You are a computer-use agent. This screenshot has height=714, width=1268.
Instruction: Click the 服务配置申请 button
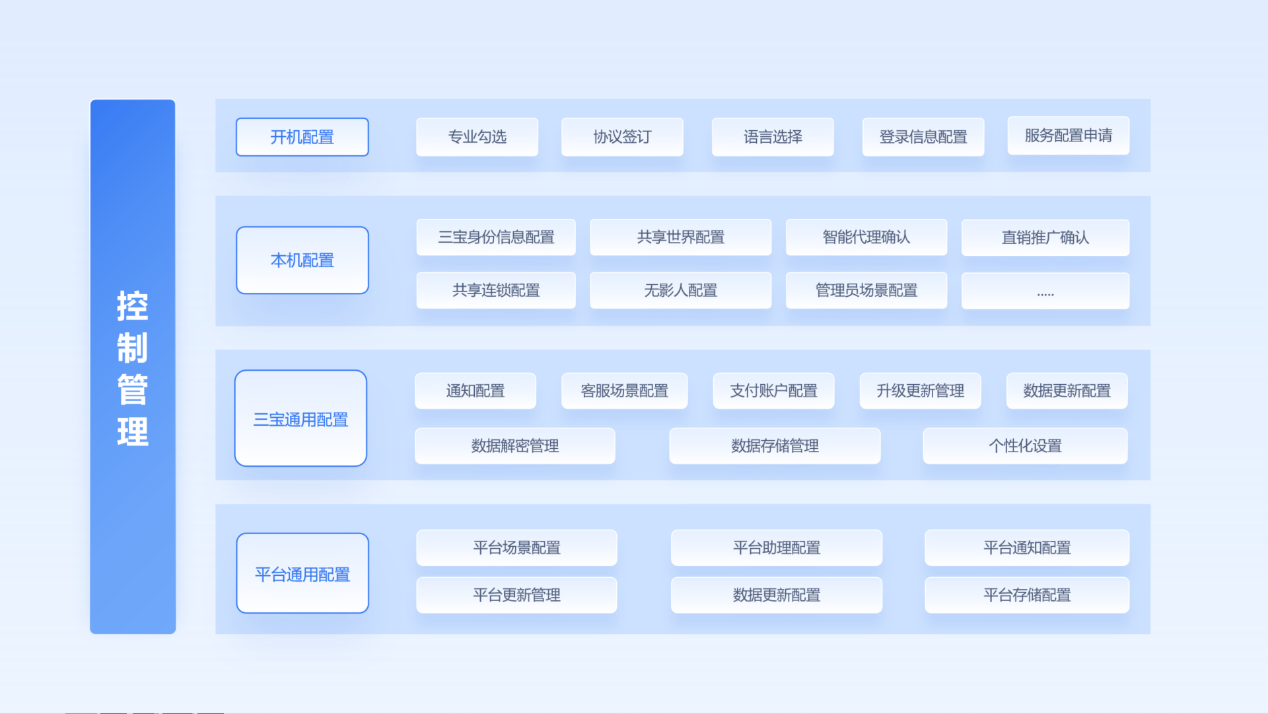1068,136
